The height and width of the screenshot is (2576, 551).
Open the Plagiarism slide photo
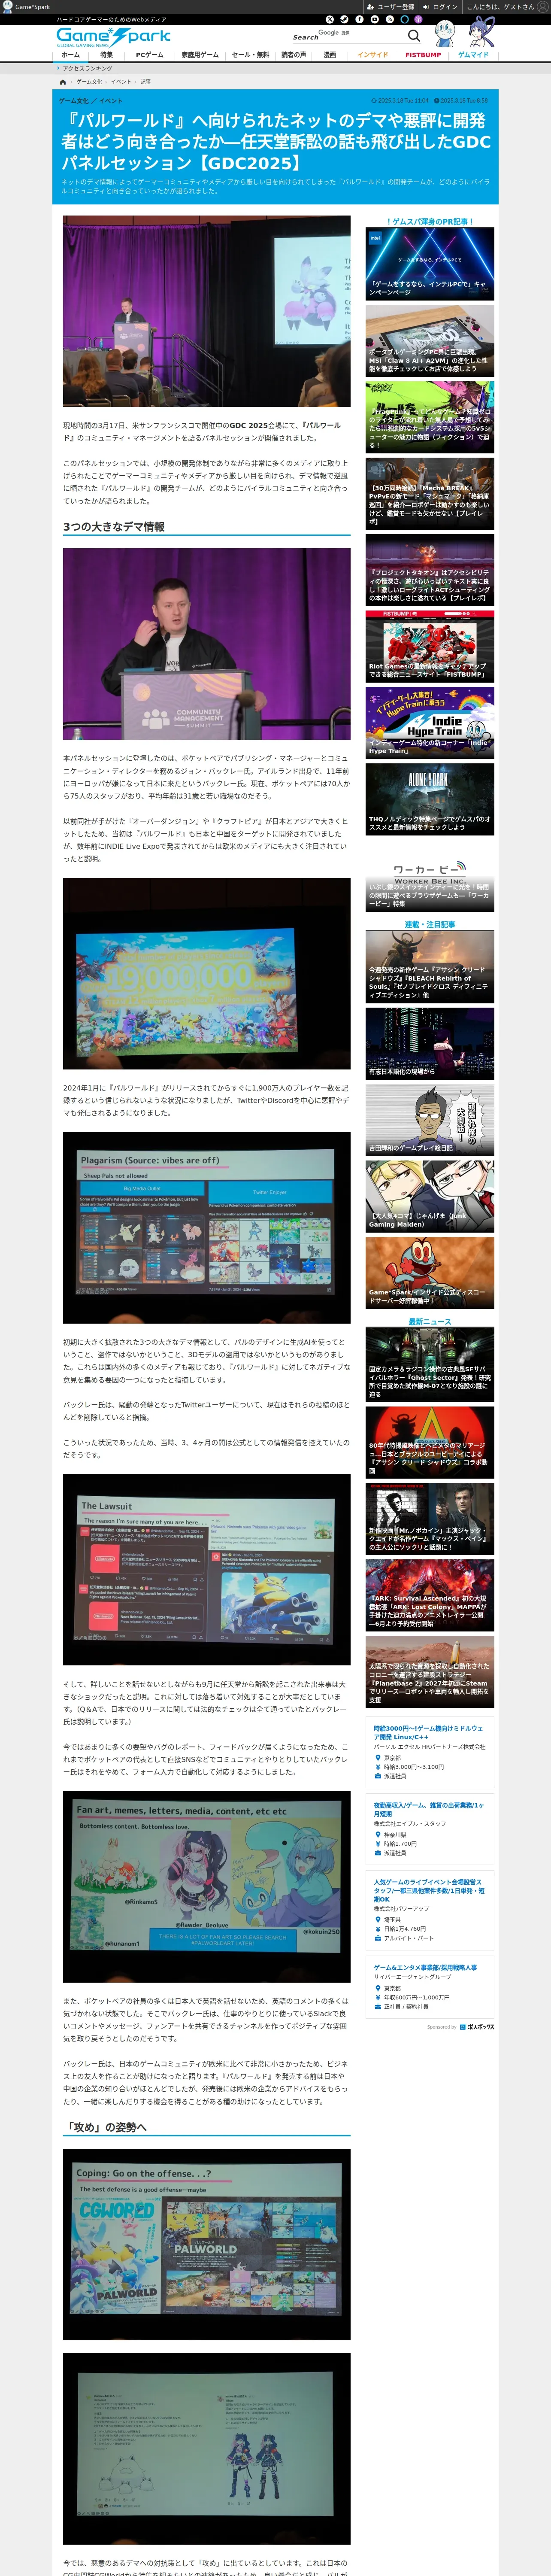point(207,1227)
